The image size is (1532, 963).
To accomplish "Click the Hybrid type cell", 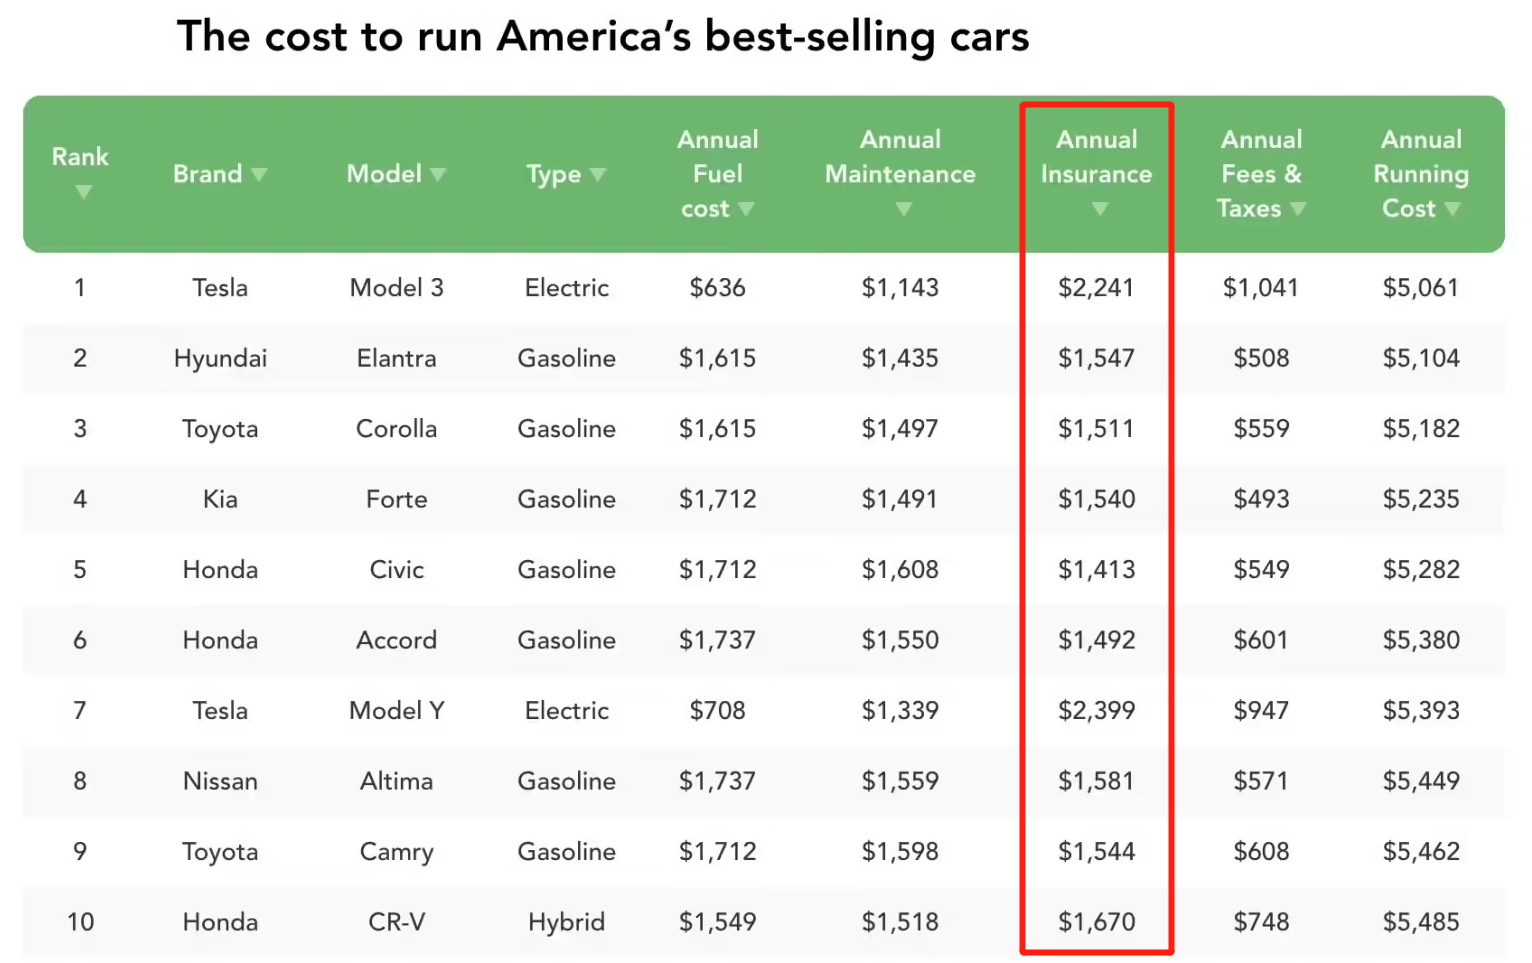I will click(566, 922).
